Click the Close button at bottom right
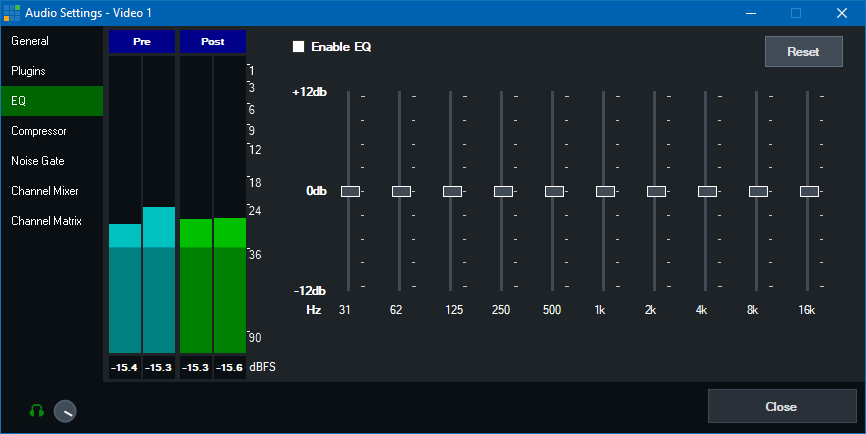 pyautogui.click(x=781, y=407)
